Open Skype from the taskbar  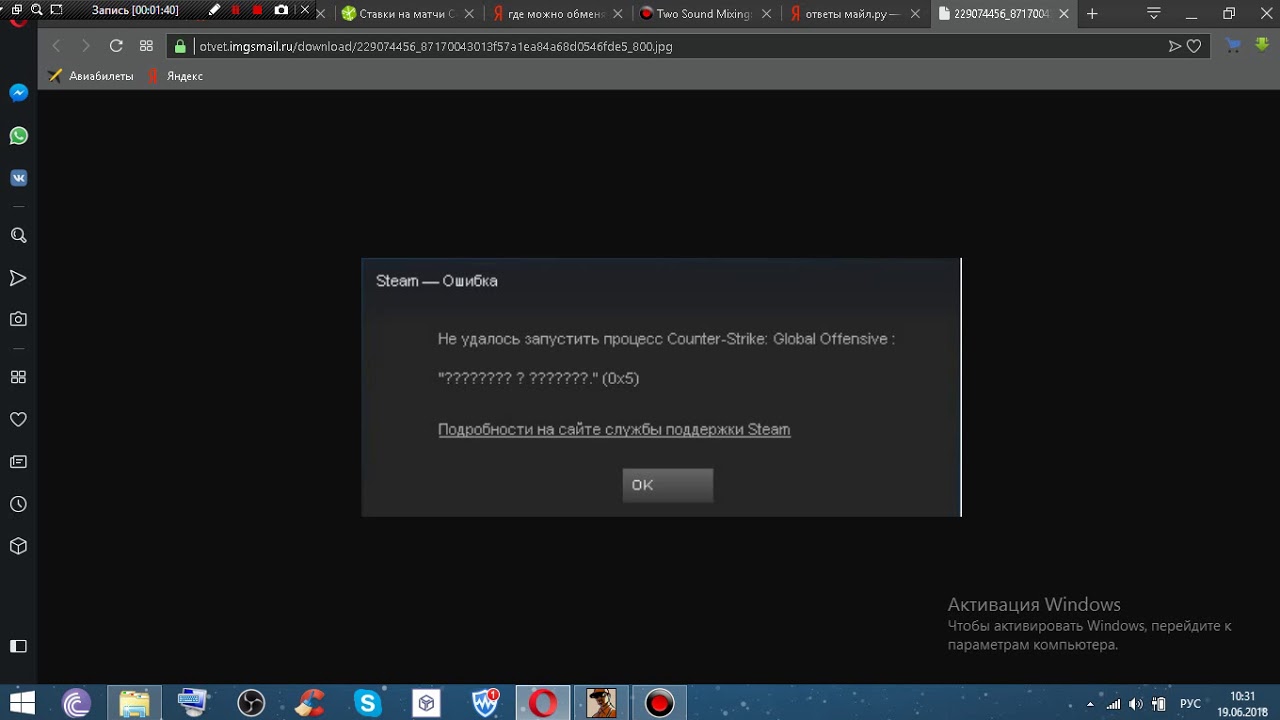tap(368, 703)
